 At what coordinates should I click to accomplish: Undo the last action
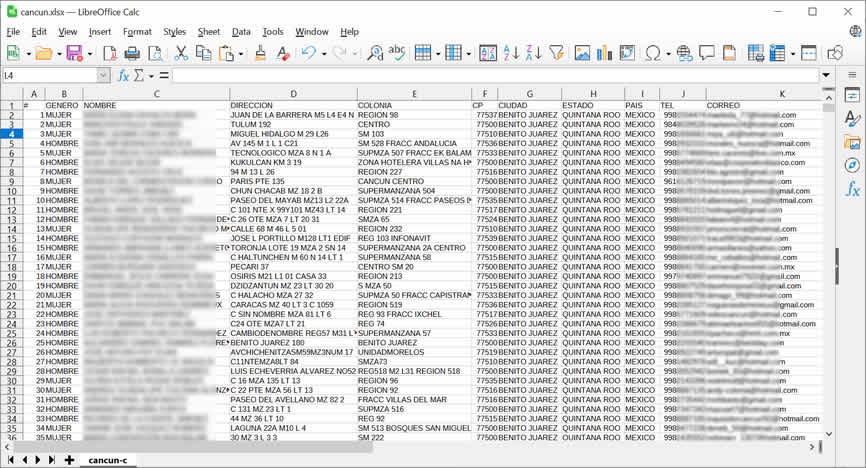pos(309,53)
